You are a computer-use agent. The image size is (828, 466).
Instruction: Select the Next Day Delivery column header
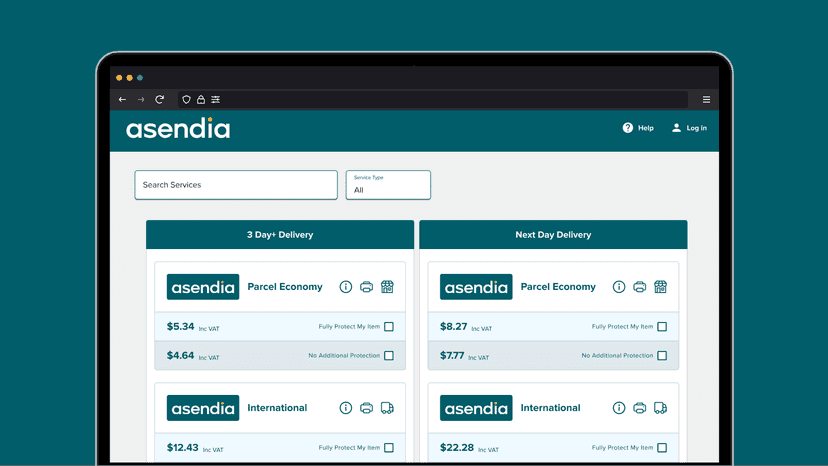553,235
